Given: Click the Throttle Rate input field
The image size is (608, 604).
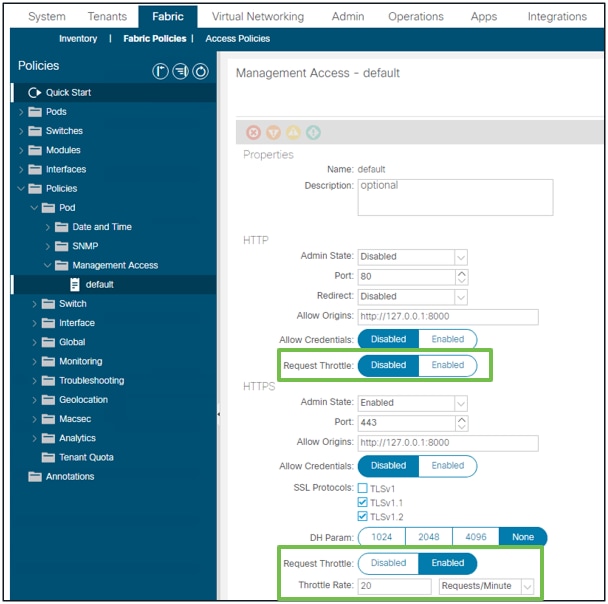Looking at the screenshot, I should click(394, 586).
